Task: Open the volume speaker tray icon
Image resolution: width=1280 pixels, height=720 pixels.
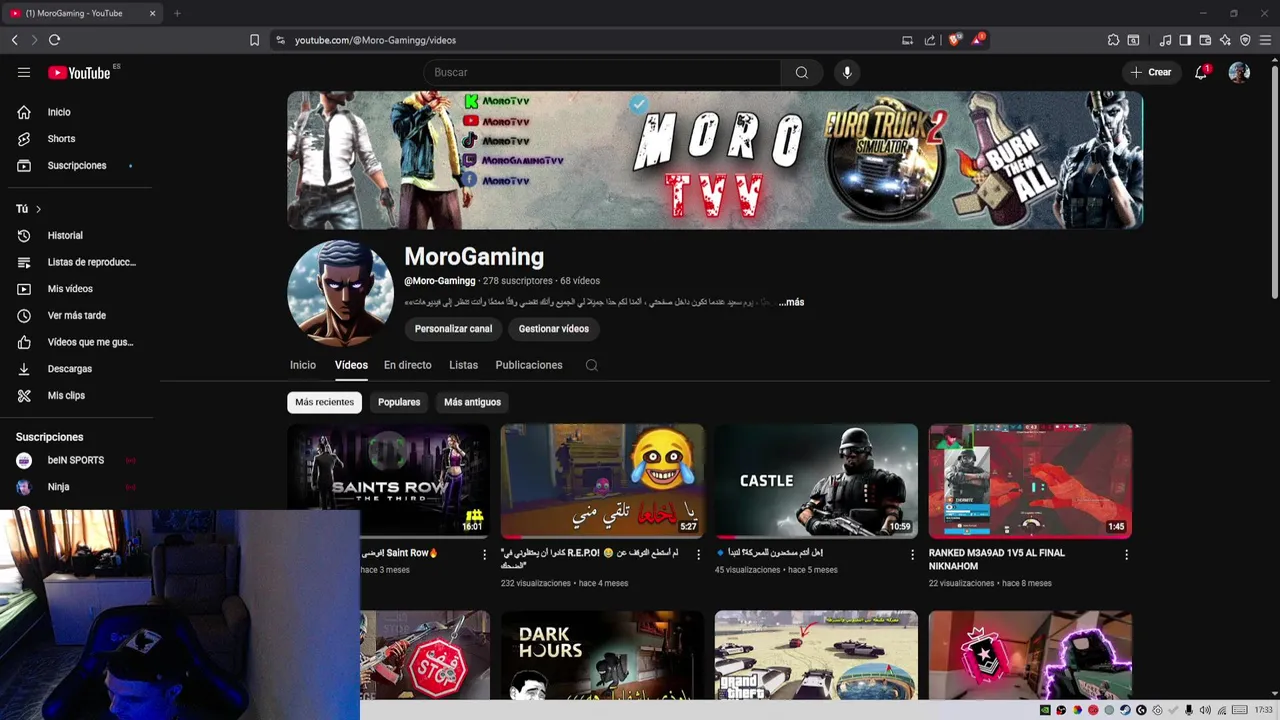Action: (1205, 710)
